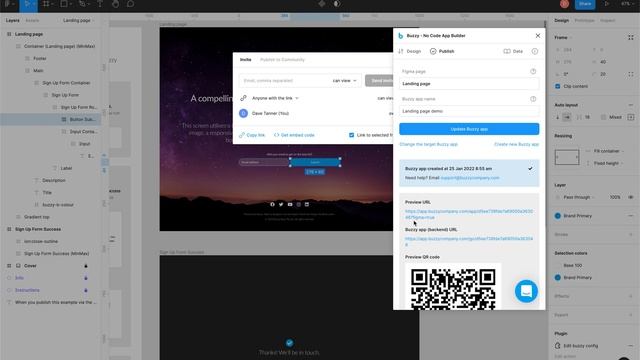Select the Move tool in toolbar

tap(27, 4)
